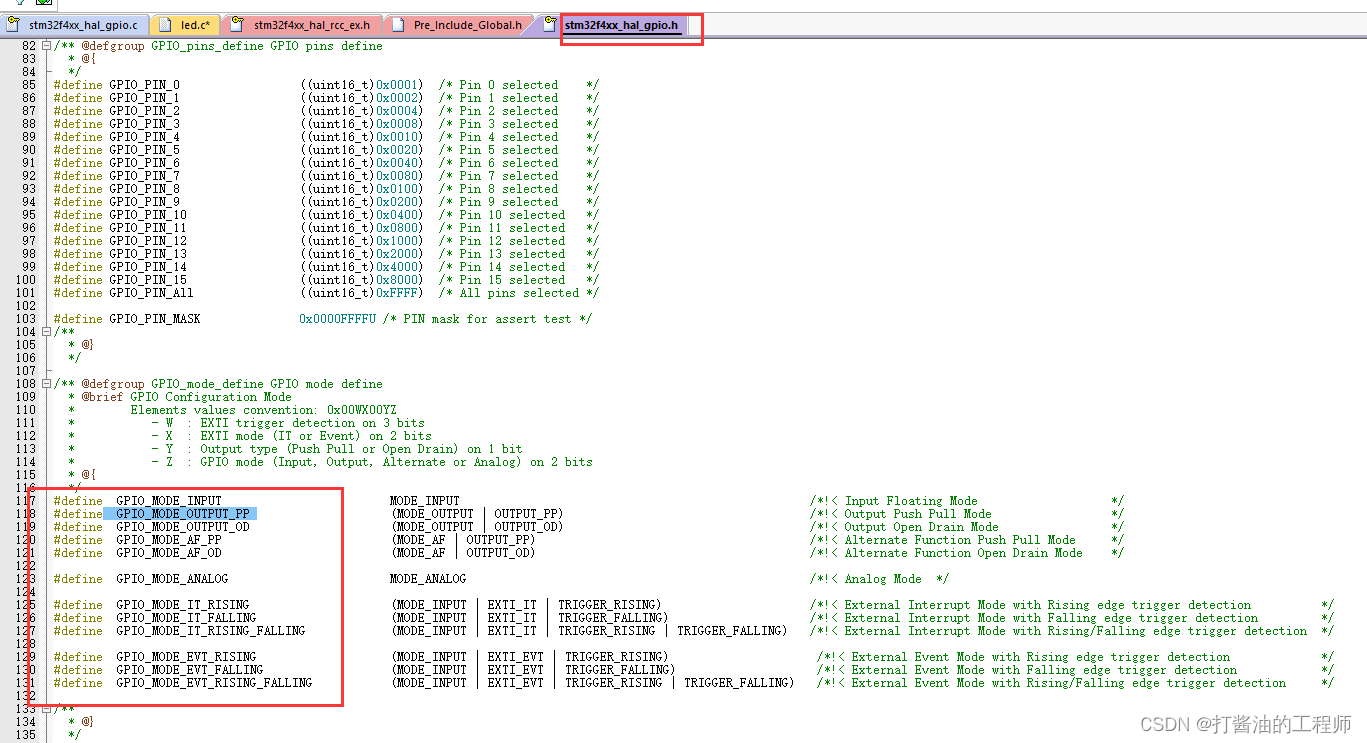Click the 0x8000 hex value

click(396, 280)
